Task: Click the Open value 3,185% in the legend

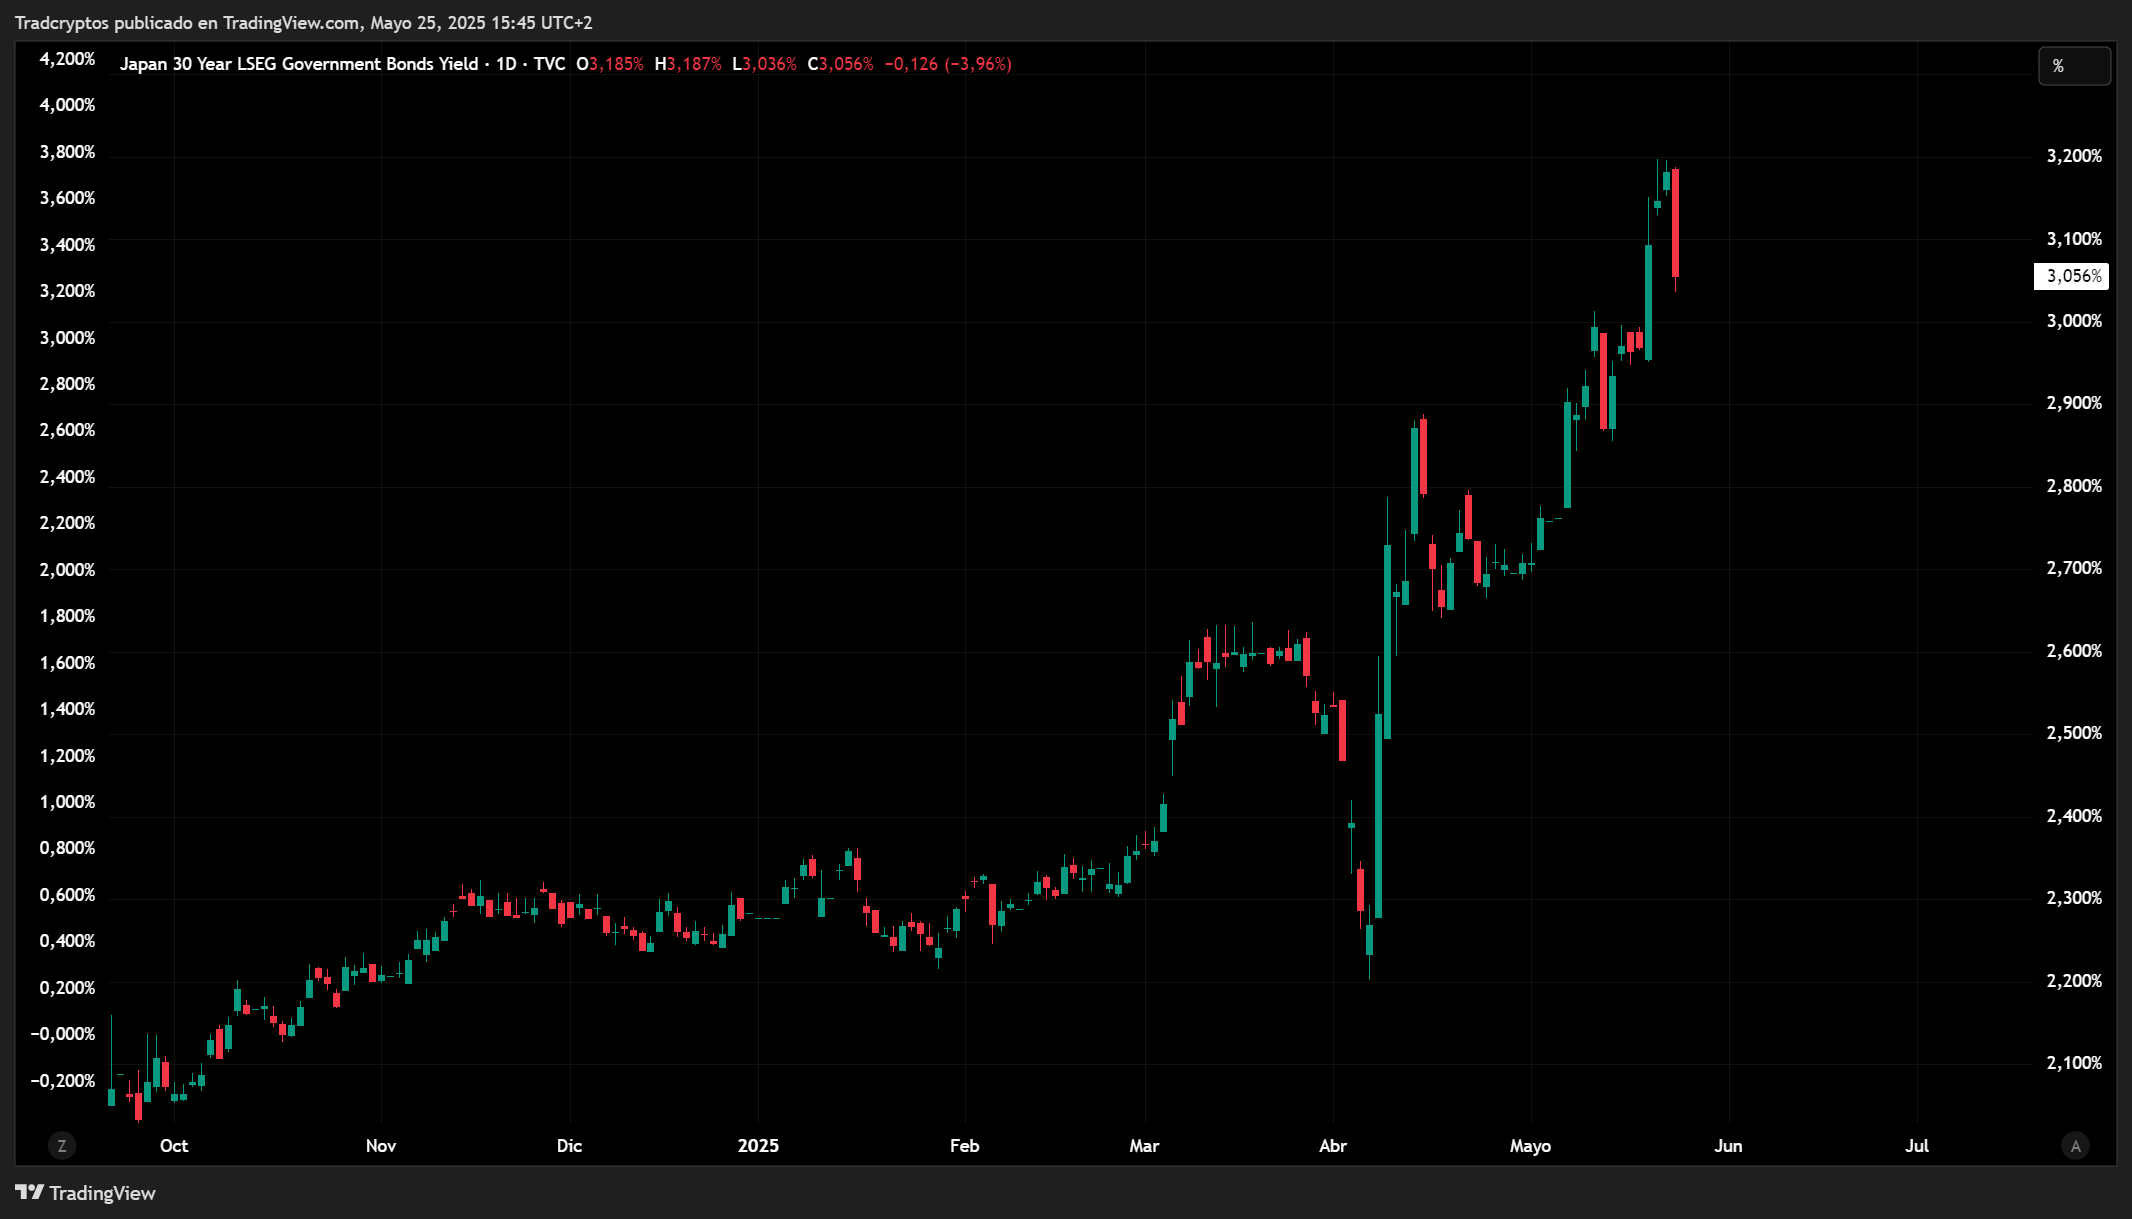Action: [616, 64]
